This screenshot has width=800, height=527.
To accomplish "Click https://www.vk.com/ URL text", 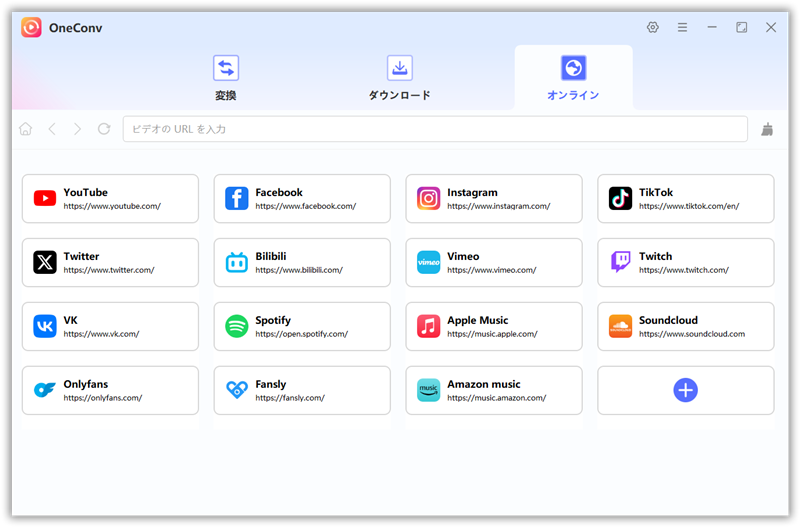I will [102, 334].
